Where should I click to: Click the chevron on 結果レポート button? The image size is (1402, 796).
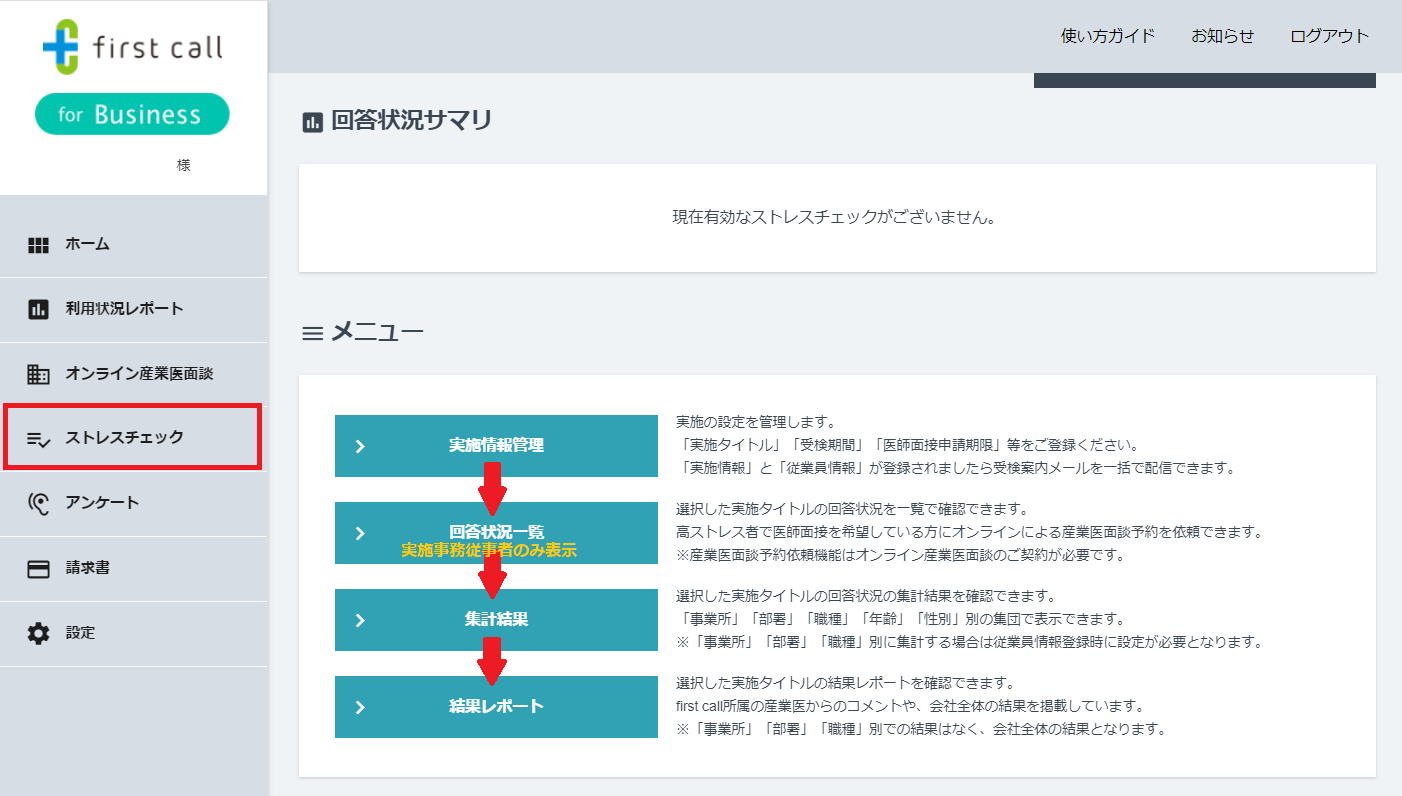tap(360, 707)
